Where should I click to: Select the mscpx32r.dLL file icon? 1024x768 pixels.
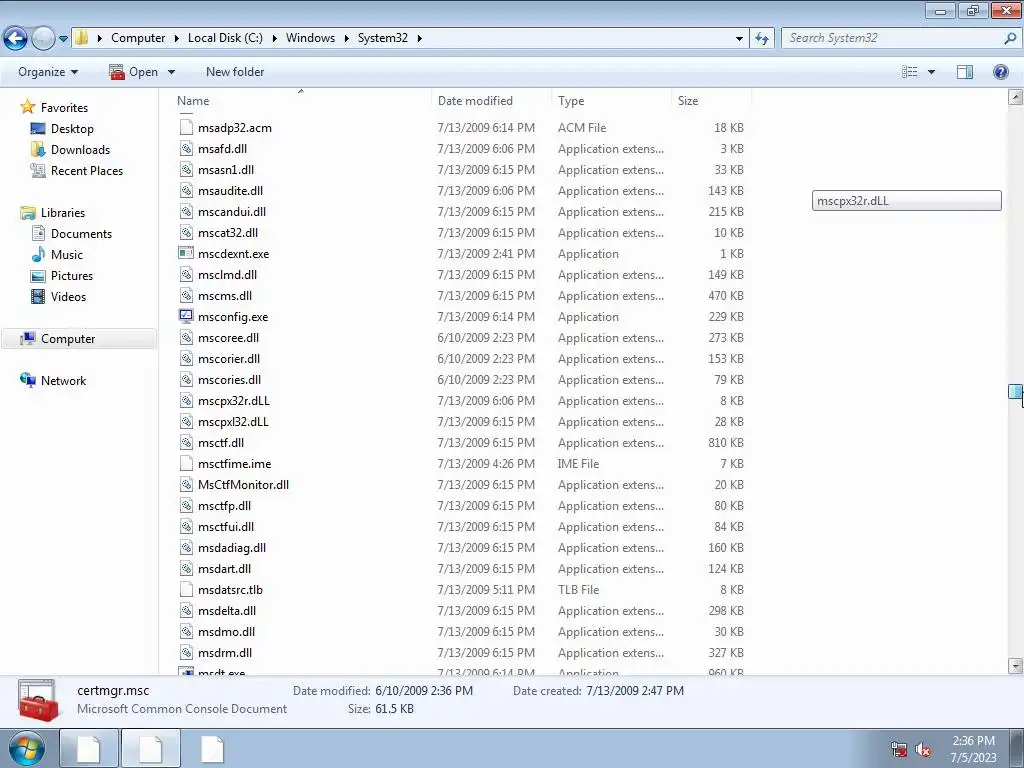click(x=186, y=400)
